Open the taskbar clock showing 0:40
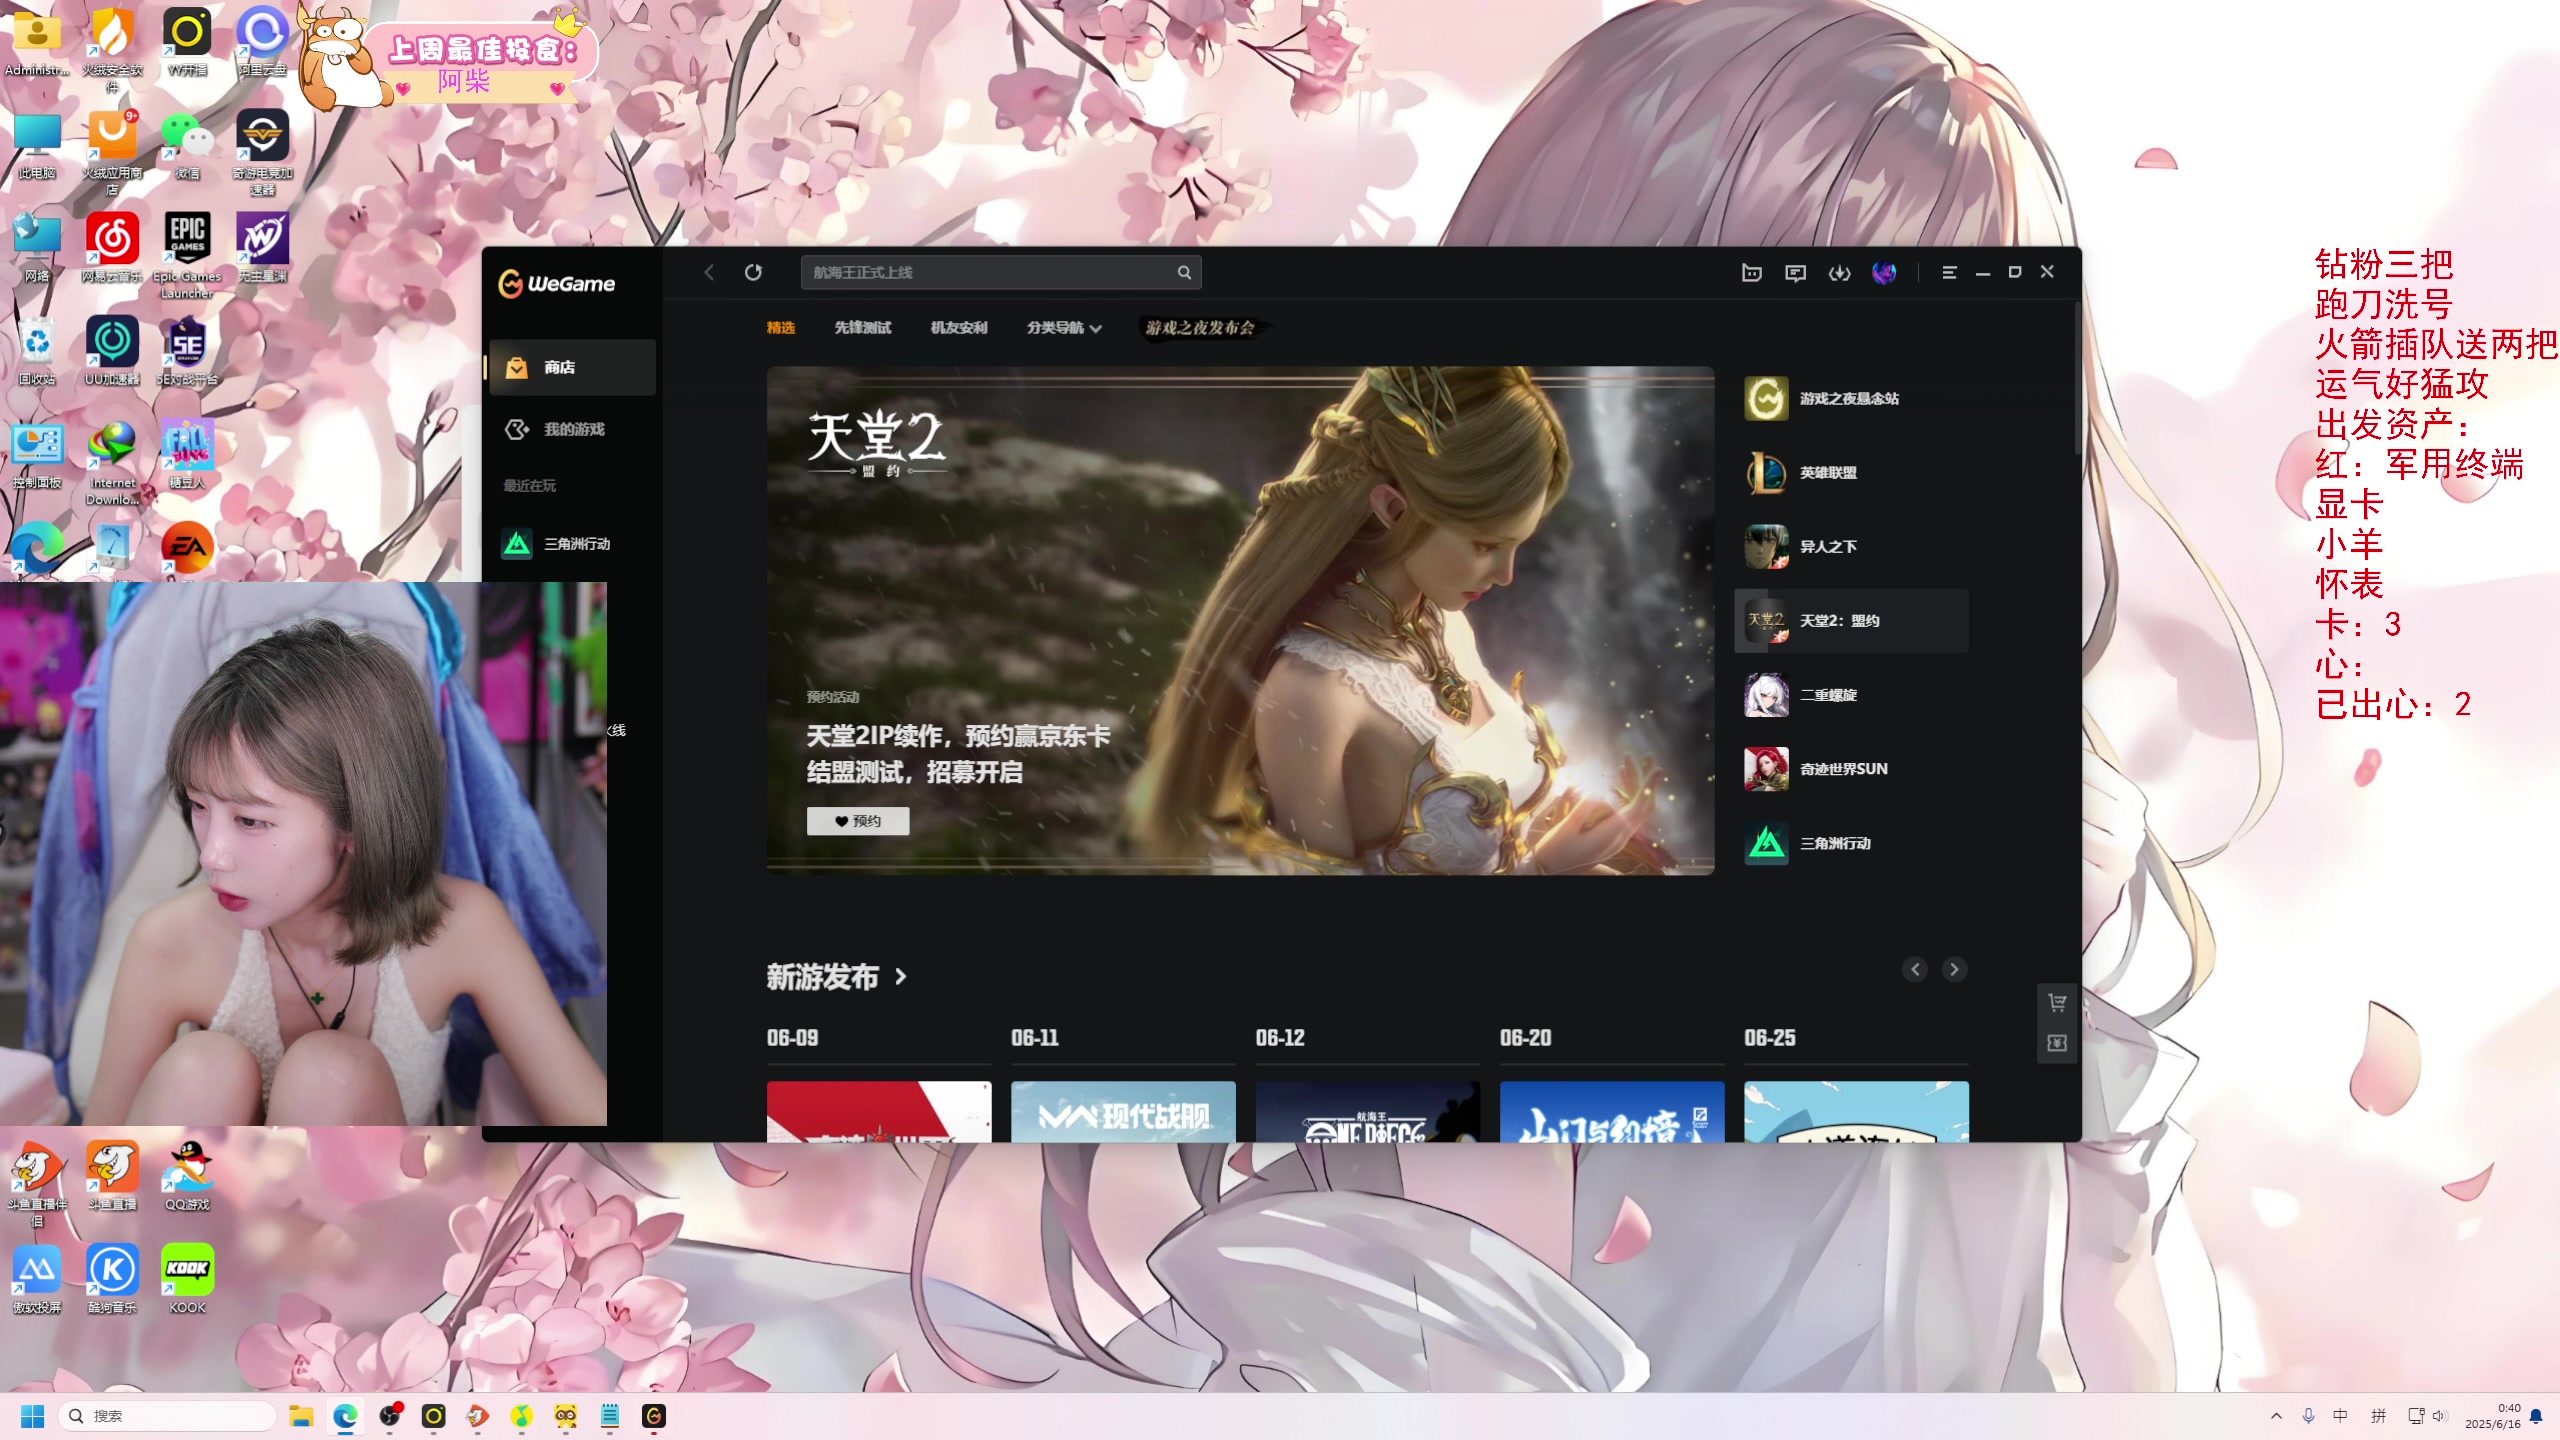The height and width of the screenshot is (1440, 2560). click(x=2493, y=1416)
